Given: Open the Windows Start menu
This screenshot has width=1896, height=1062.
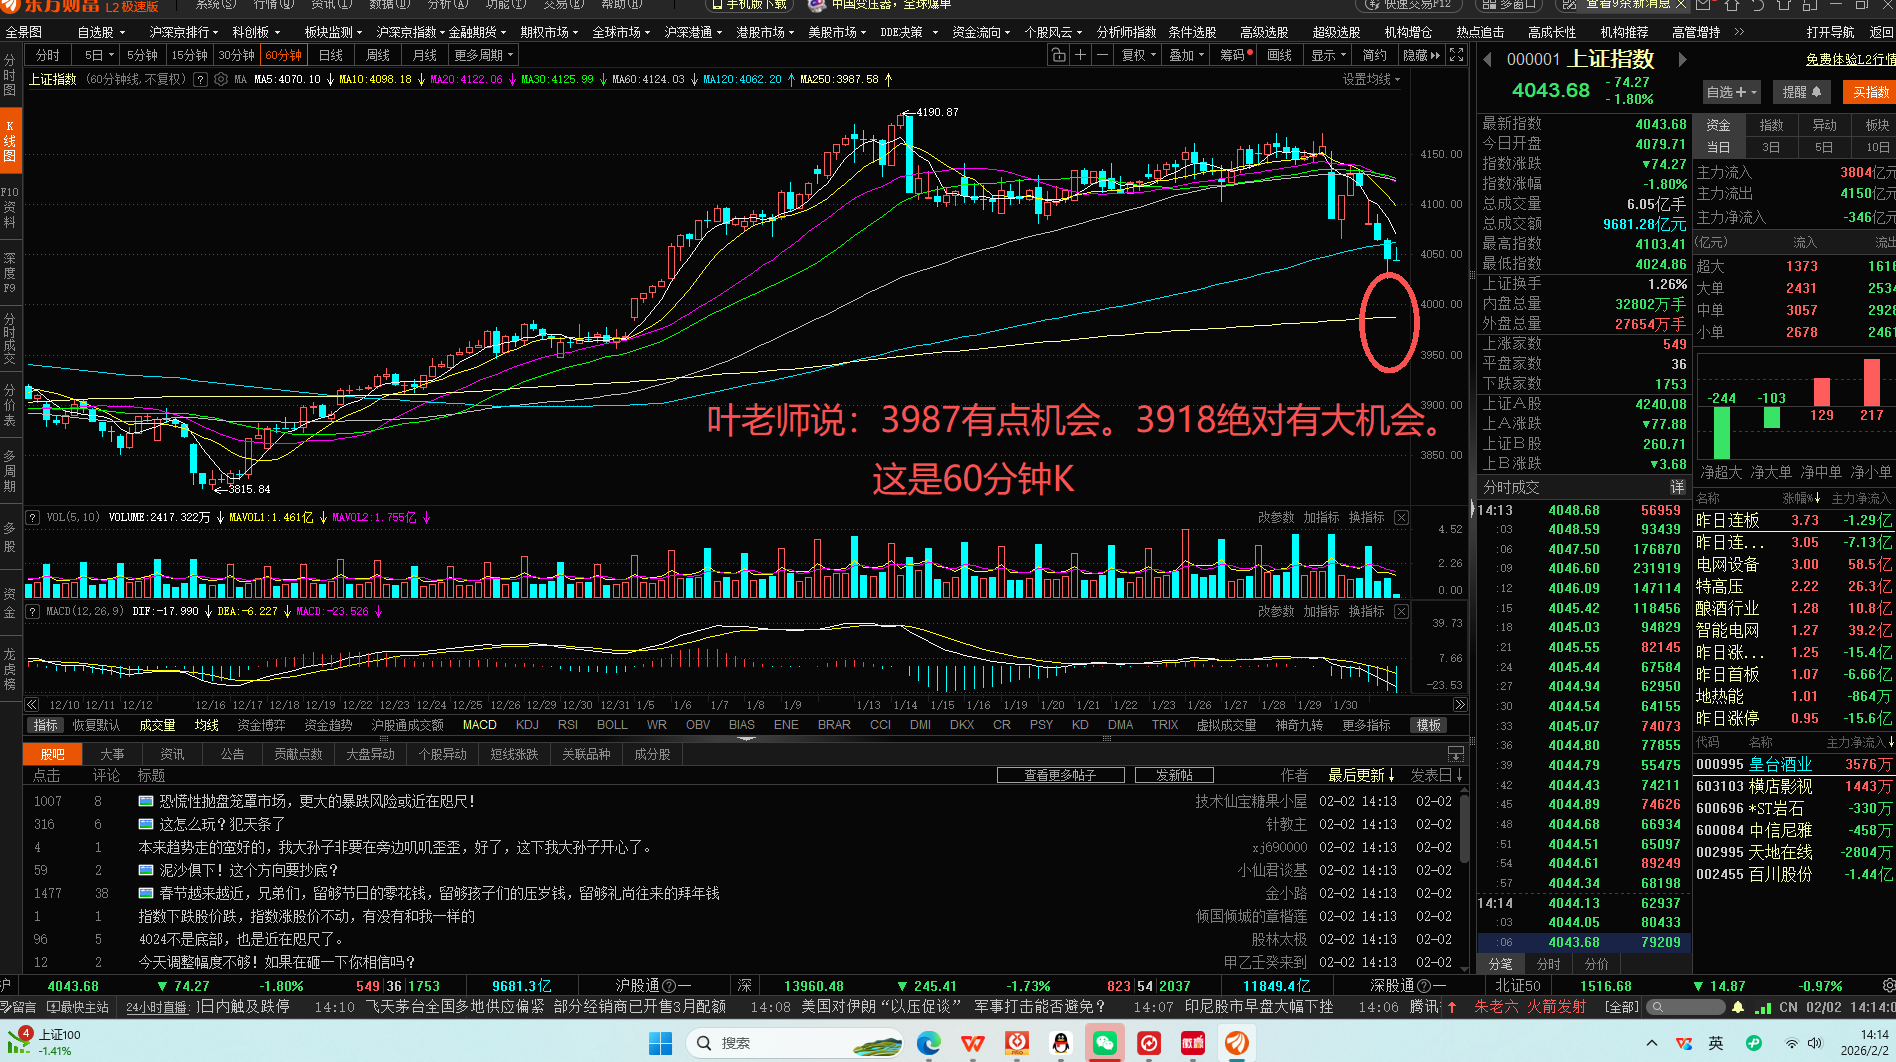Looking at the screenshot, I should coord(661,1043).
